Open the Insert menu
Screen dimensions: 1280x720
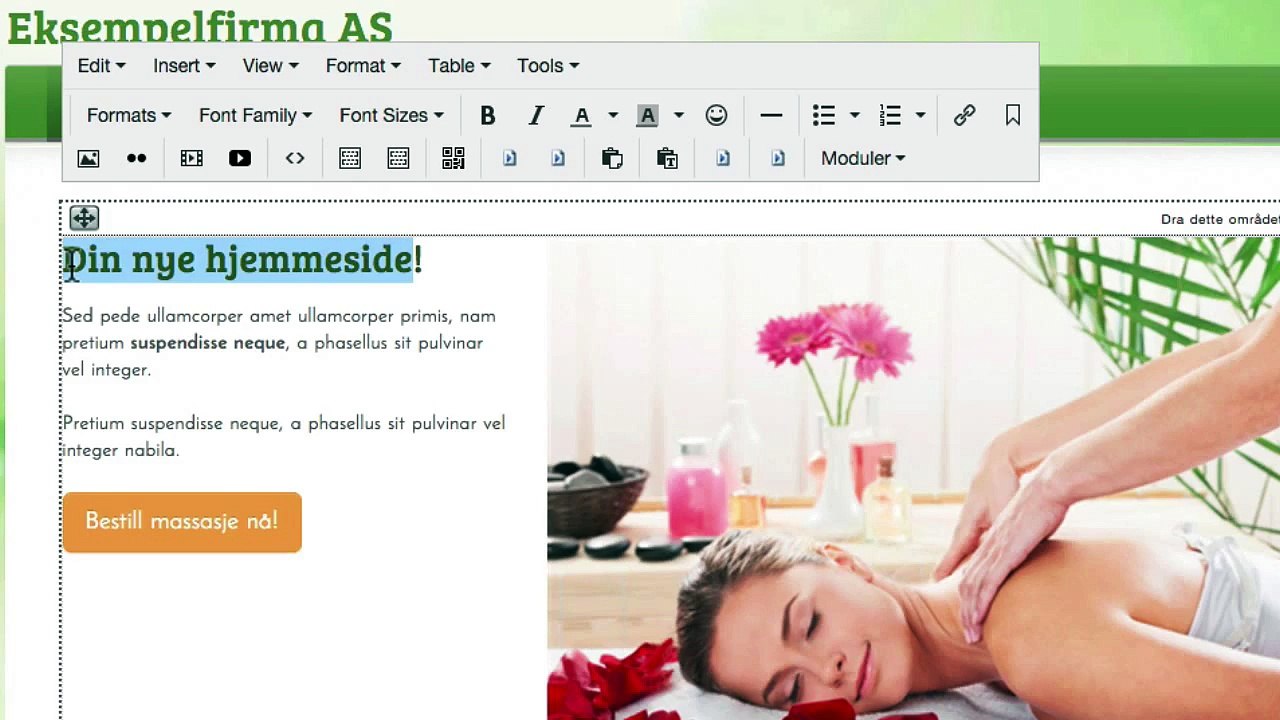click(184, 65)
